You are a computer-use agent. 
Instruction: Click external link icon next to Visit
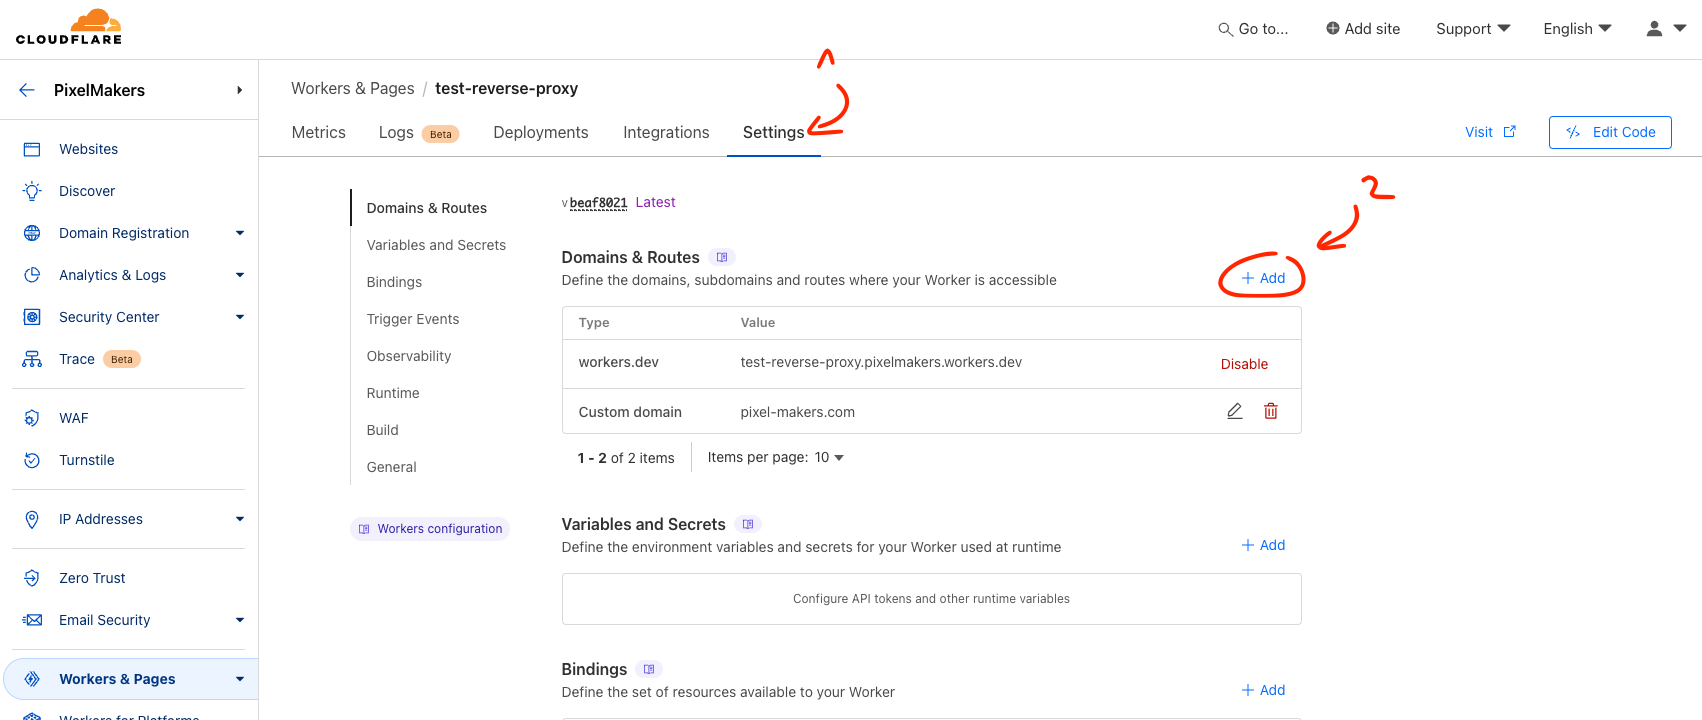tap(1510, 131)
